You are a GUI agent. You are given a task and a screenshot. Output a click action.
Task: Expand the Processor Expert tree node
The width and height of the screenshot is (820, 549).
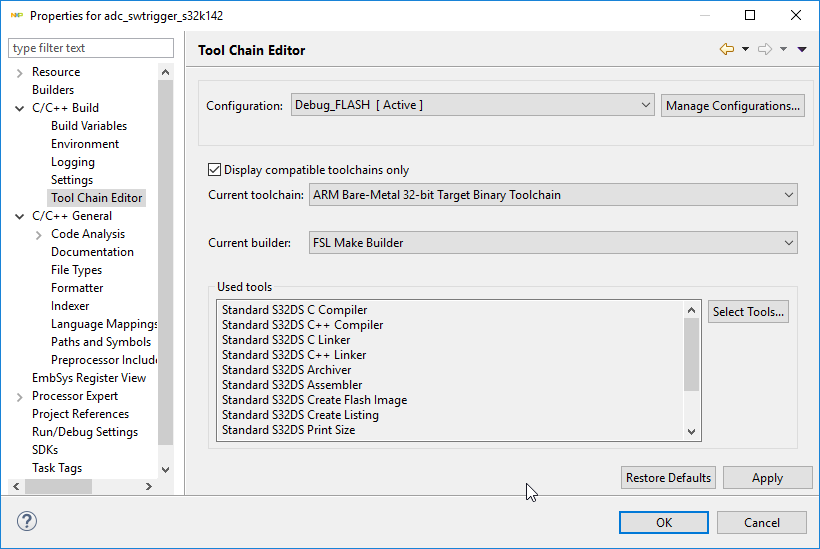tap(20, 396)
